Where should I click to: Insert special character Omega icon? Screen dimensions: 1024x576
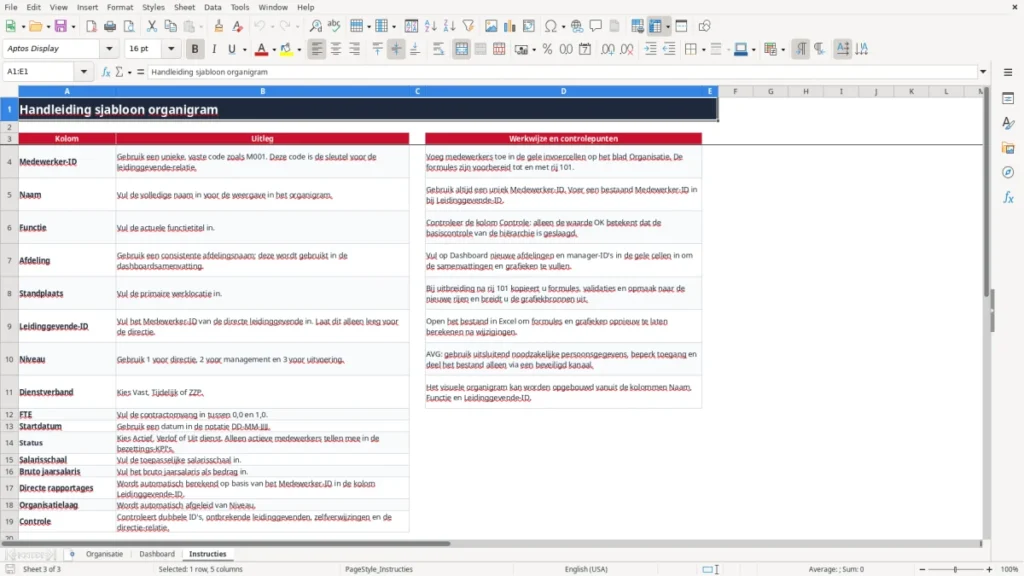[x=551, y=26]
